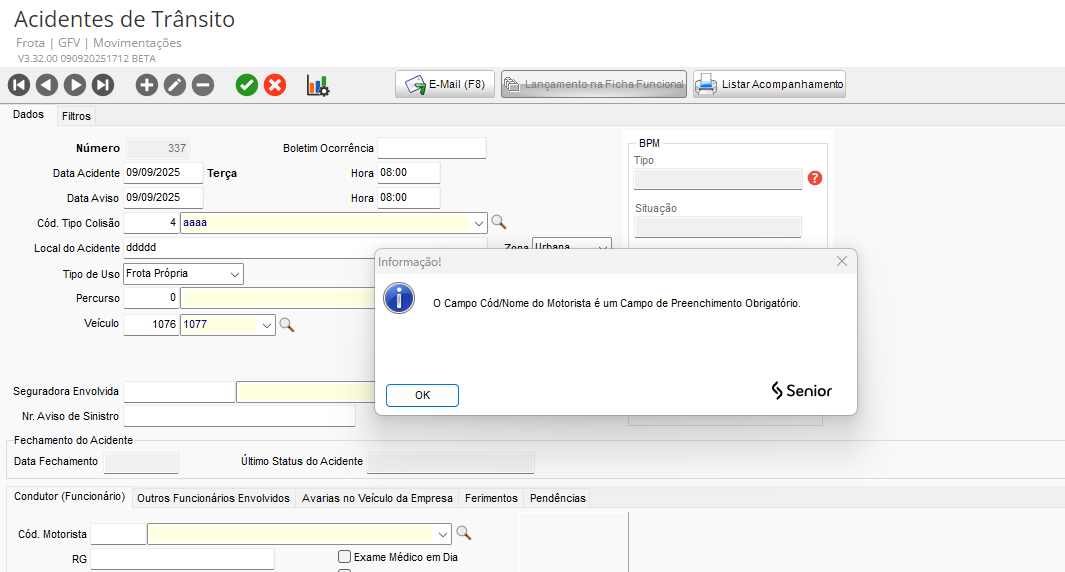Click the dialog's blue information icon

tap(399, 298)
